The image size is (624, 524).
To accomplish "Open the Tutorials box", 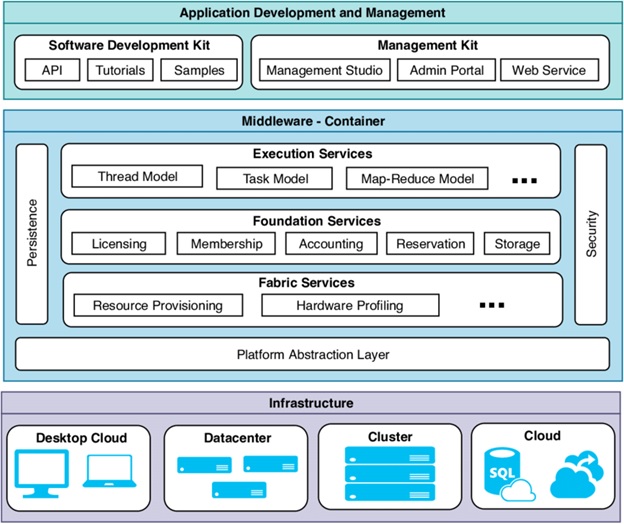I will (x=120, y=71).
